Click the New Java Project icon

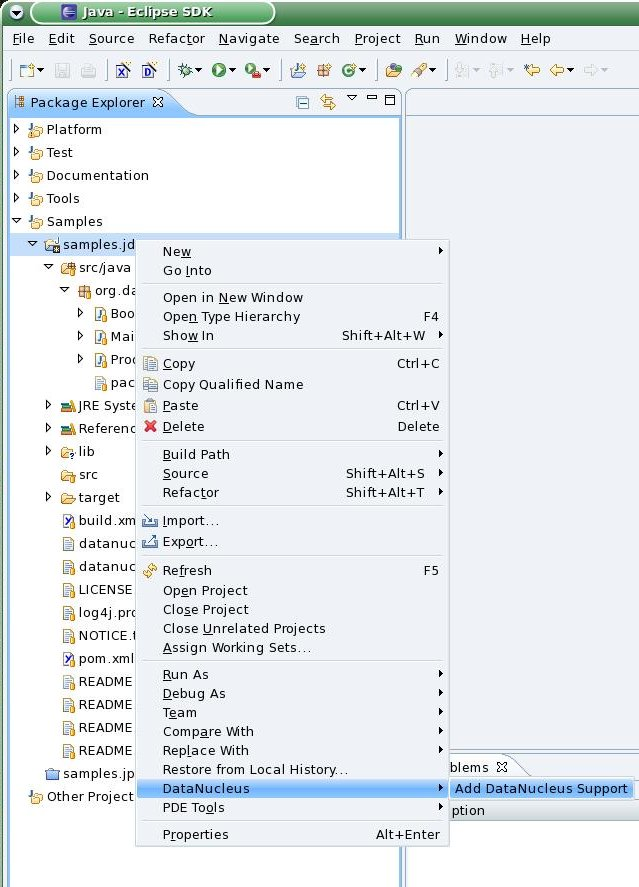coord(297,70)
